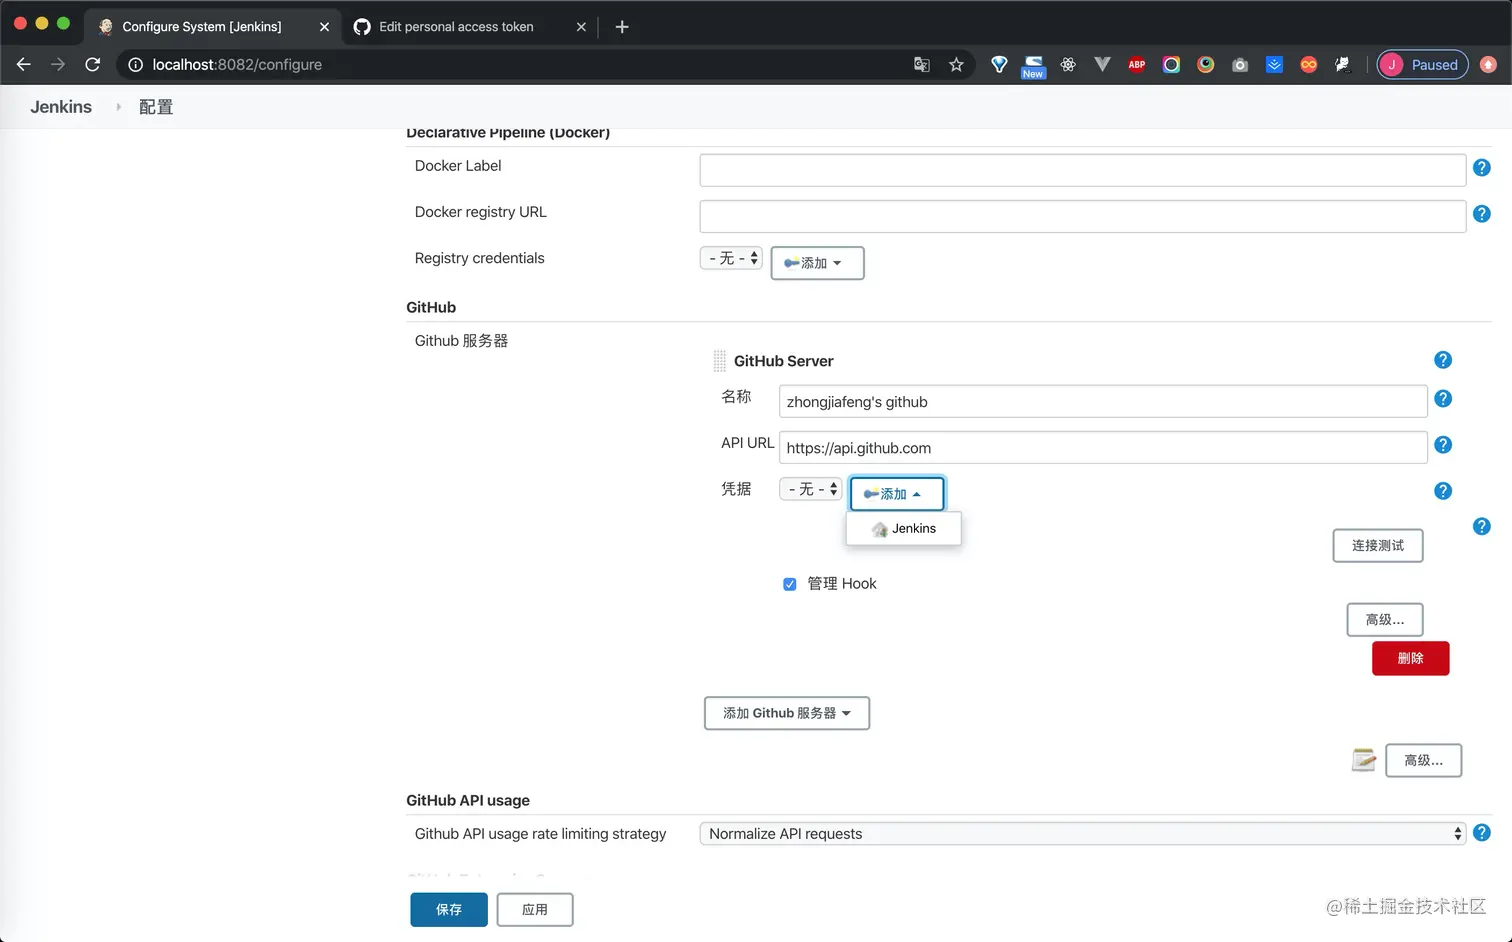Click the Jenkins breadcrumb link
Image resolution: width=1512 pixels, height=942 pixels.
pyautogui.click(x=61, y=107)
